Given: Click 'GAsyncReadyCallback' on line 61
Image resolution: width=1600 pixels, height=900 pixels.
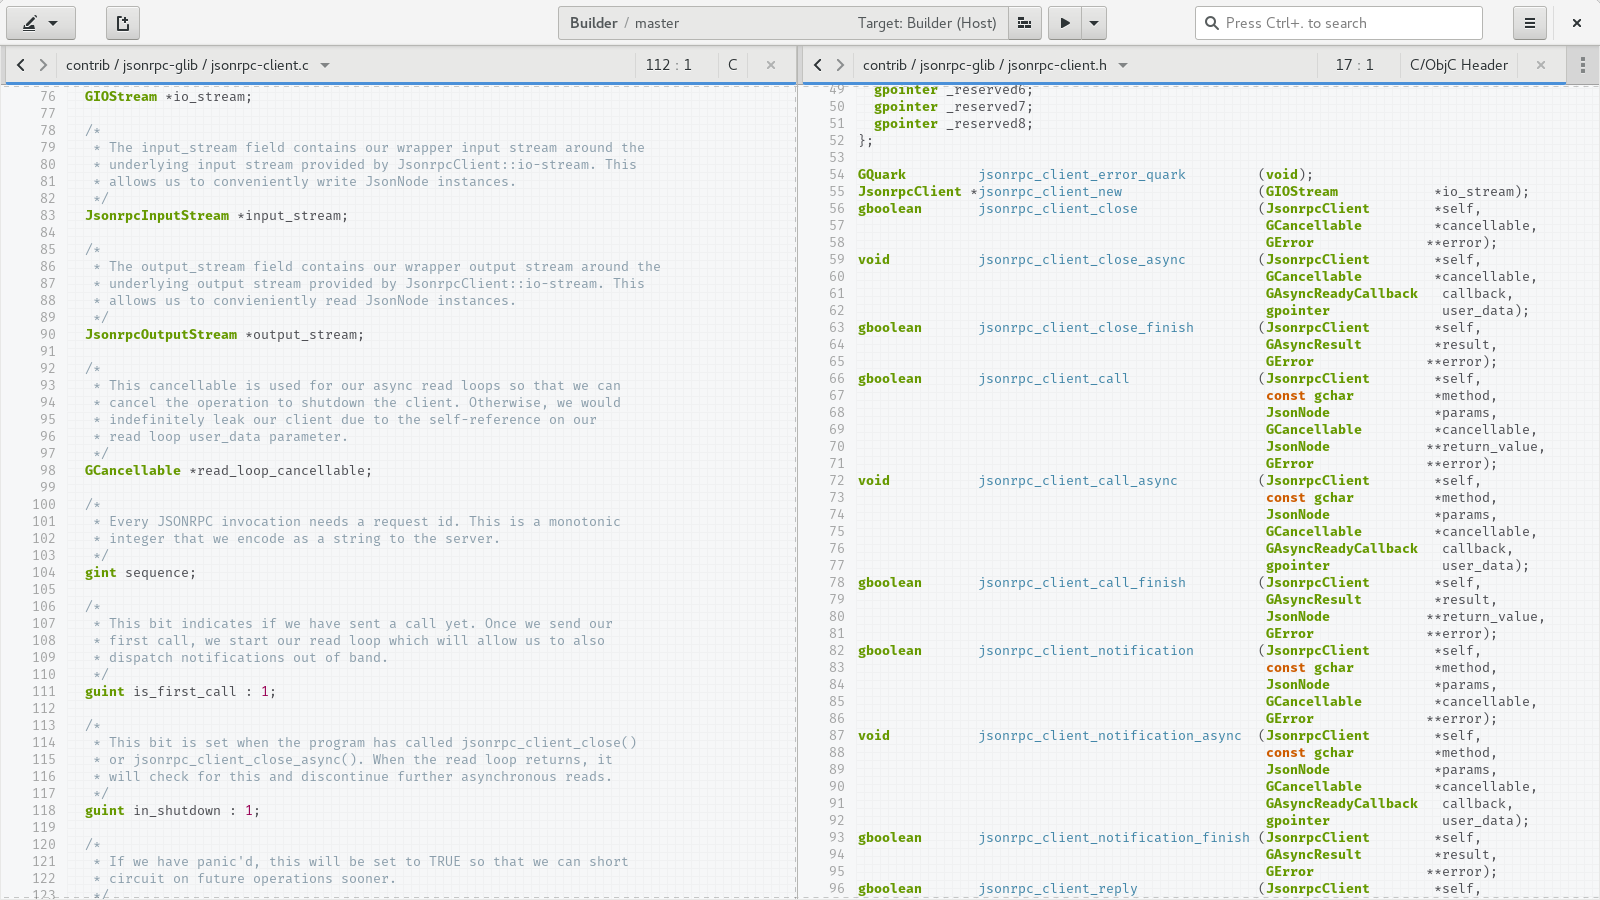Looking at the screenshot, I should [x=1342, y=293].
